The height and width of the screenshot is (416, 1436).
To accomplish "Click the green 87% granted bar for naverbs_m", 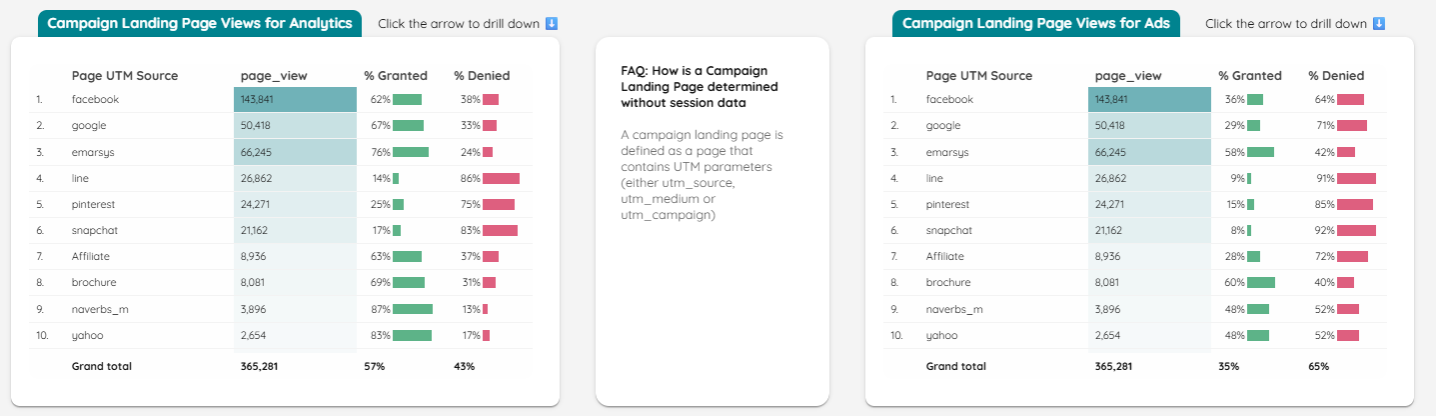I will pyautogui.click(x=413, y=309).
